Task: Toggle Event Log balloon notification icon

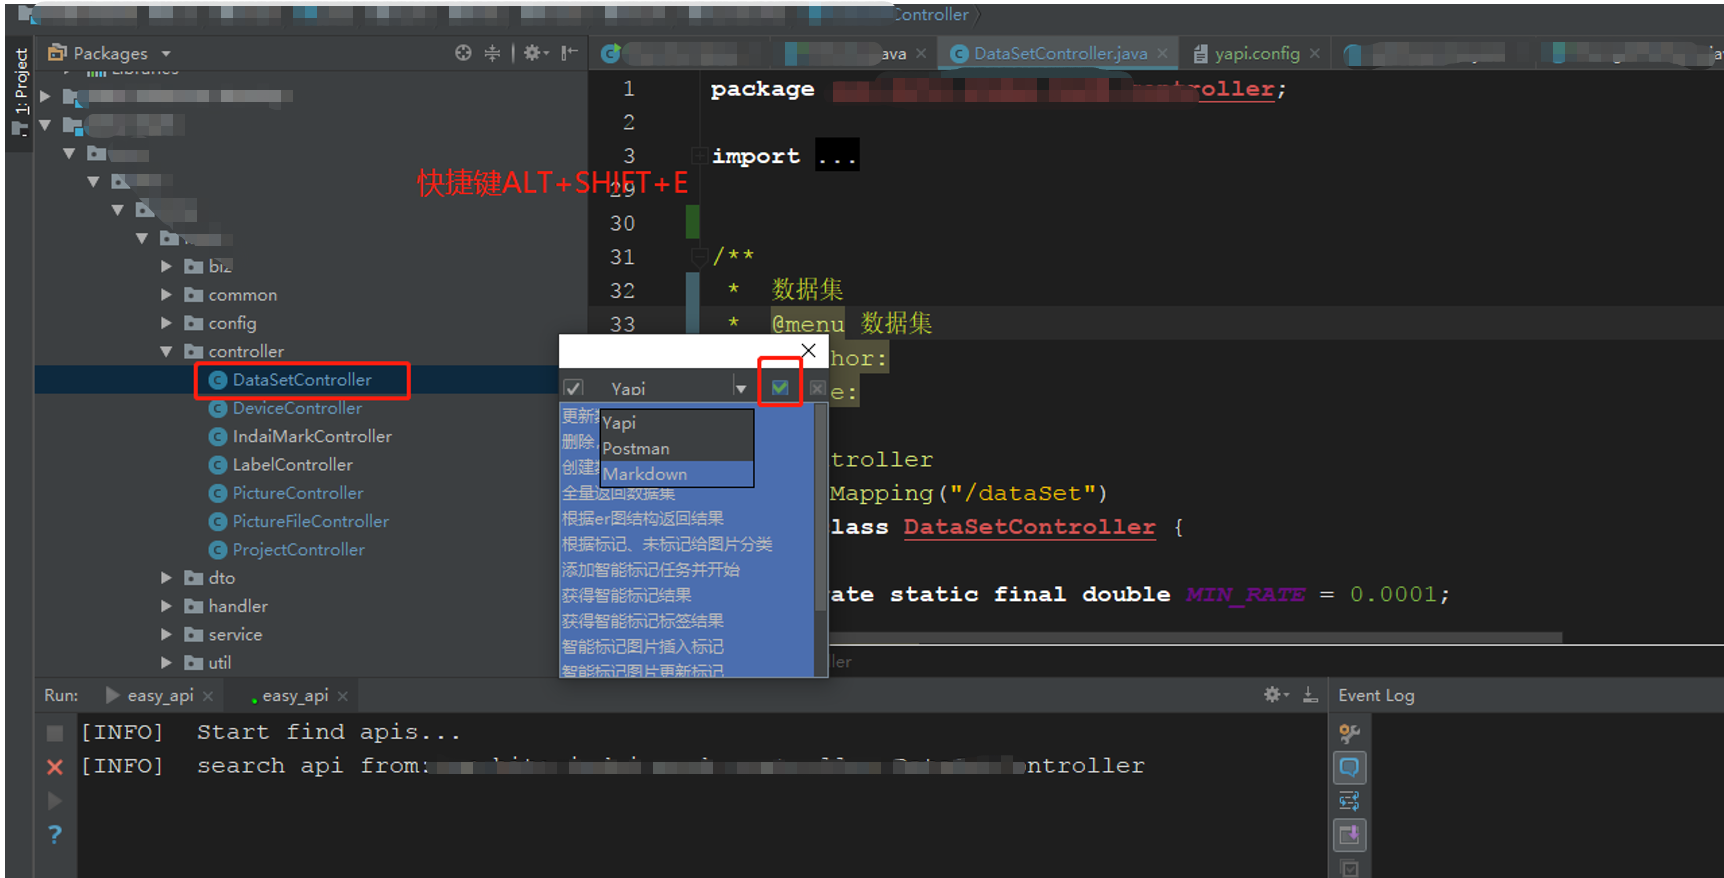Action: tap(1349, 767)
